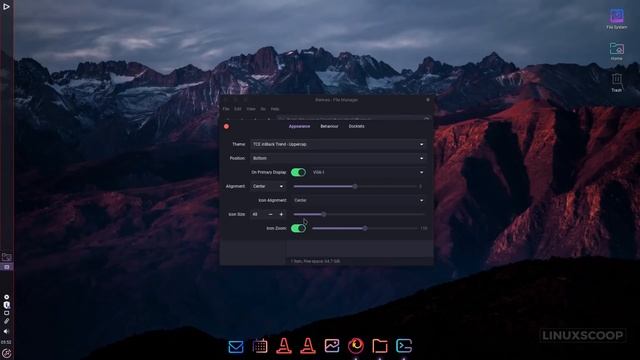Open the image viewer dock icon
This screenshot has width=640, height=360.
pos(332,346)
